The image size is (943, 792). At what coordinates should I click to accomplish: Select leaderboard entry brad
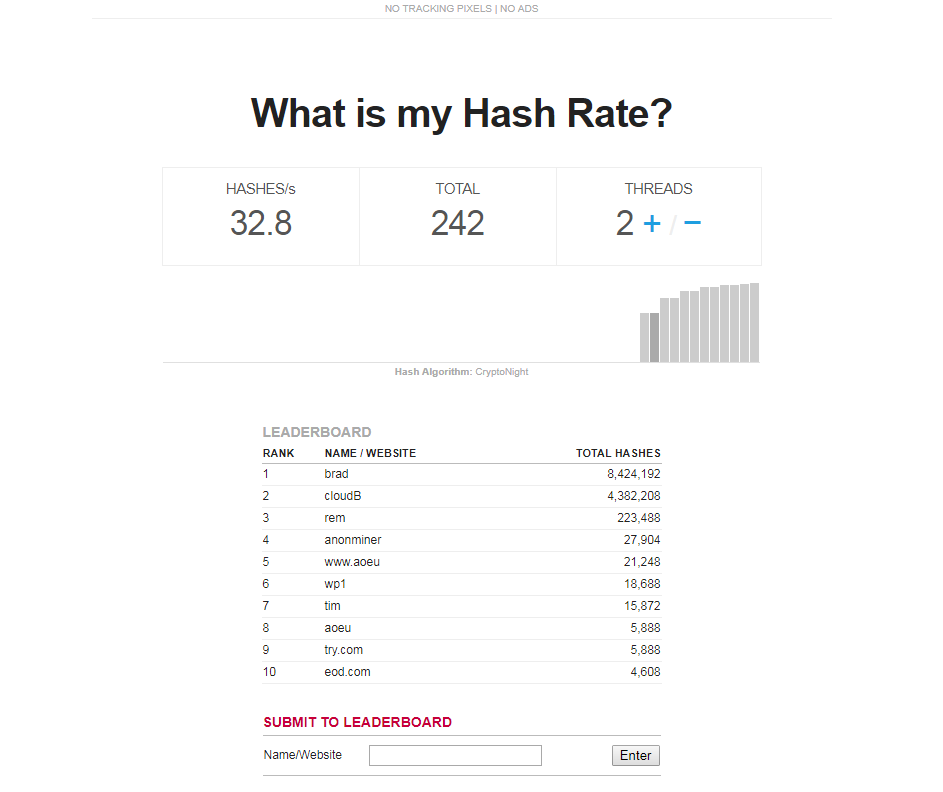pos(336,473)
